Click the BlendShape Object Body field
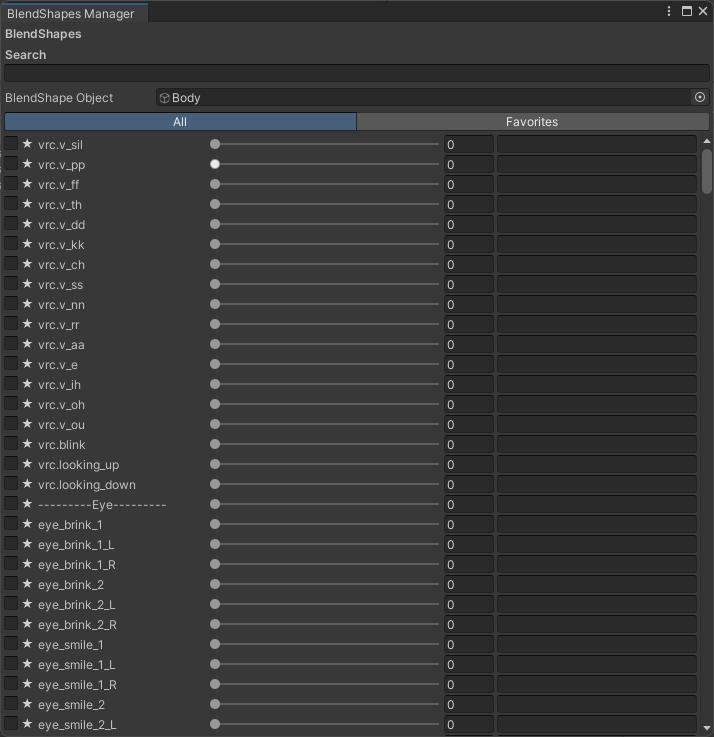The image size is (714, 737). pos(424,98)
